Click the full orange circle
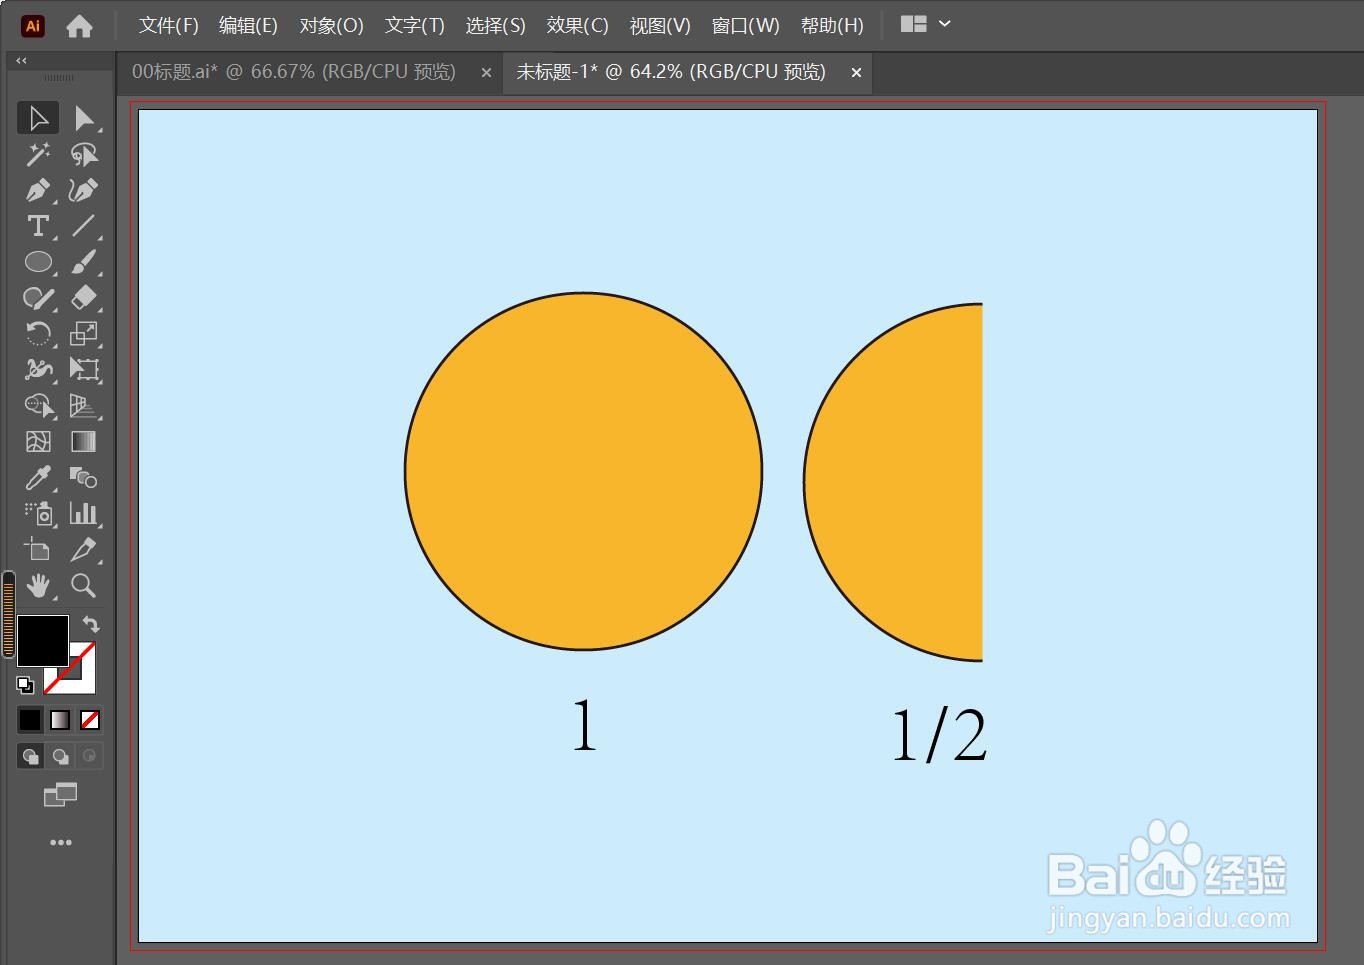Screen dimensions: 1364x965 point(584,471)
